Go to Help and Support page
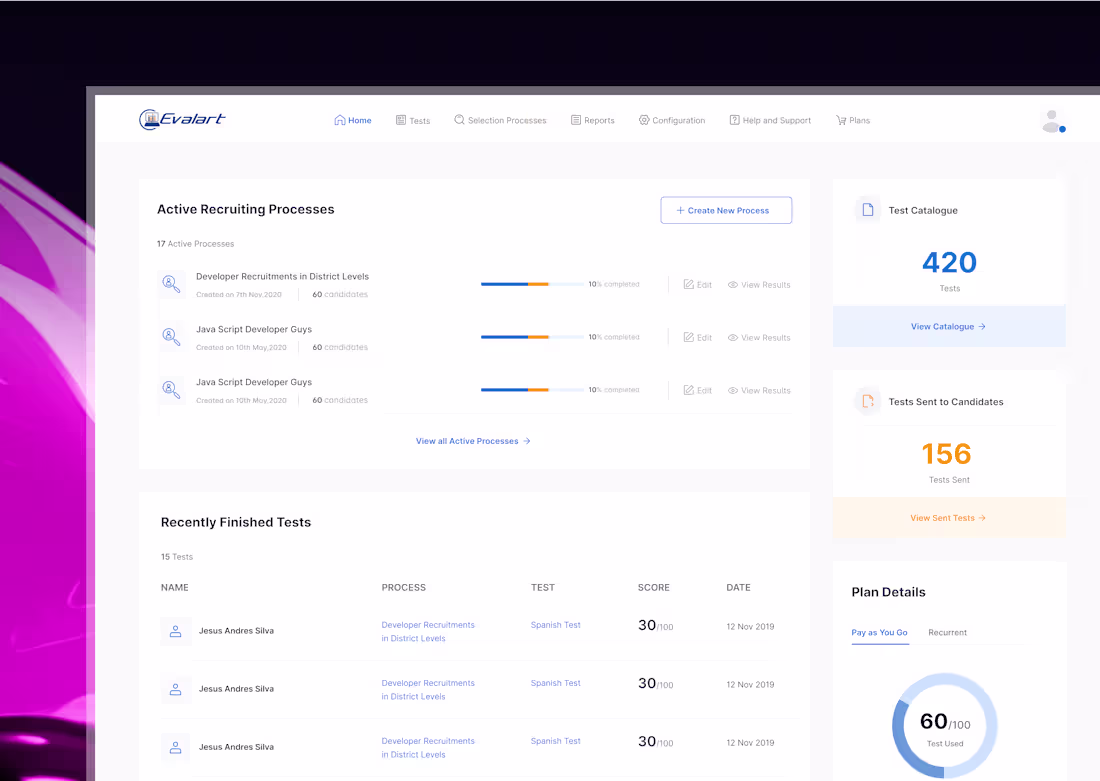This screenshot has height=781, width=1100. (770, 121)
